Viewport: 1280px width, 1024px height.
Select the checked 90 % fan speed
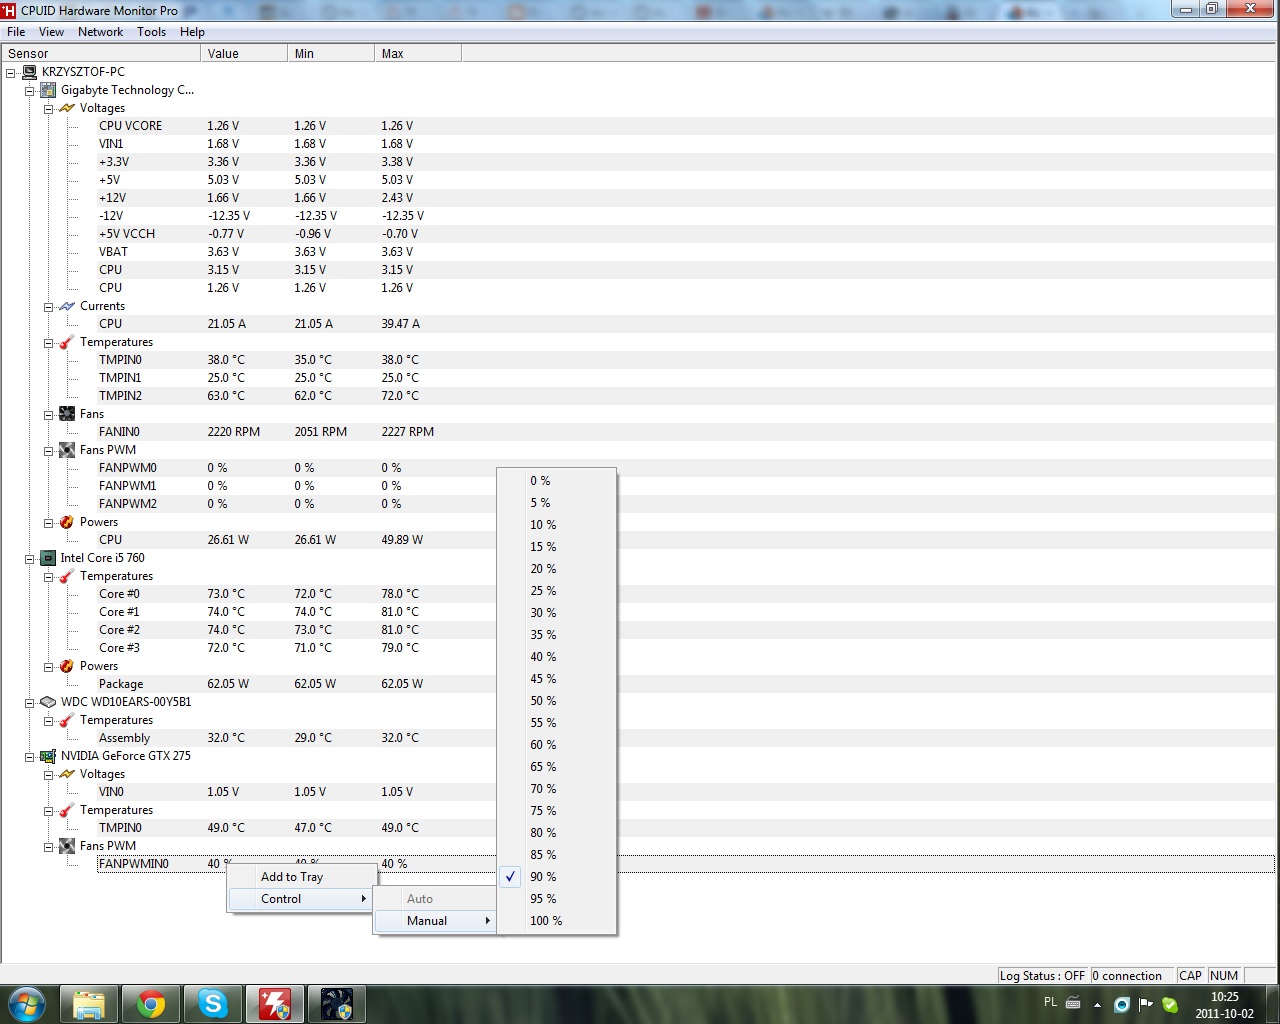click(556, 877)
